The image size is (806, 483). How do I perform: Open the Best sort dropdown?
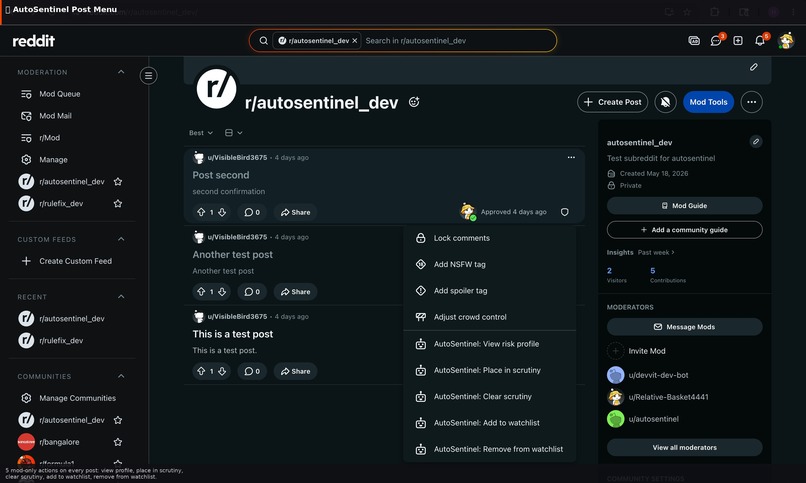click(x=200, y=133)
